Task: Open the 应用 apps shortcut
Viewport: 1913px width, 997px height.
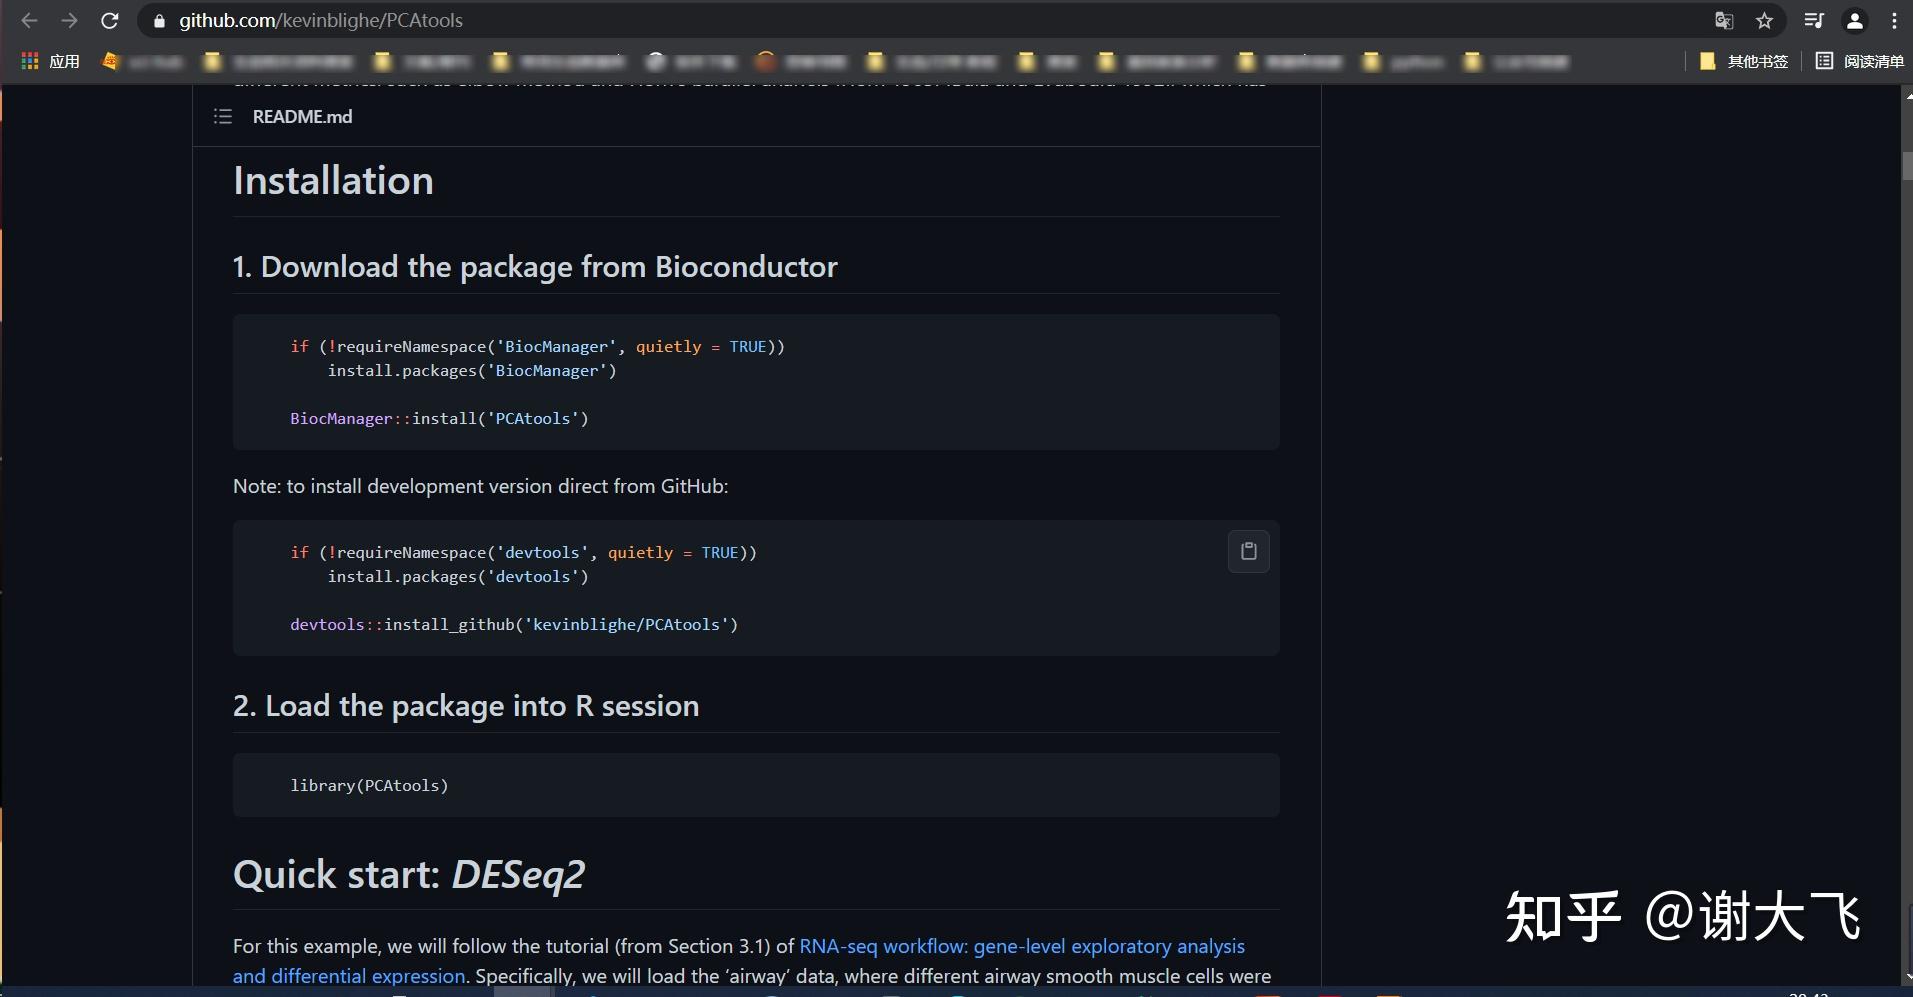Action: 50,61
